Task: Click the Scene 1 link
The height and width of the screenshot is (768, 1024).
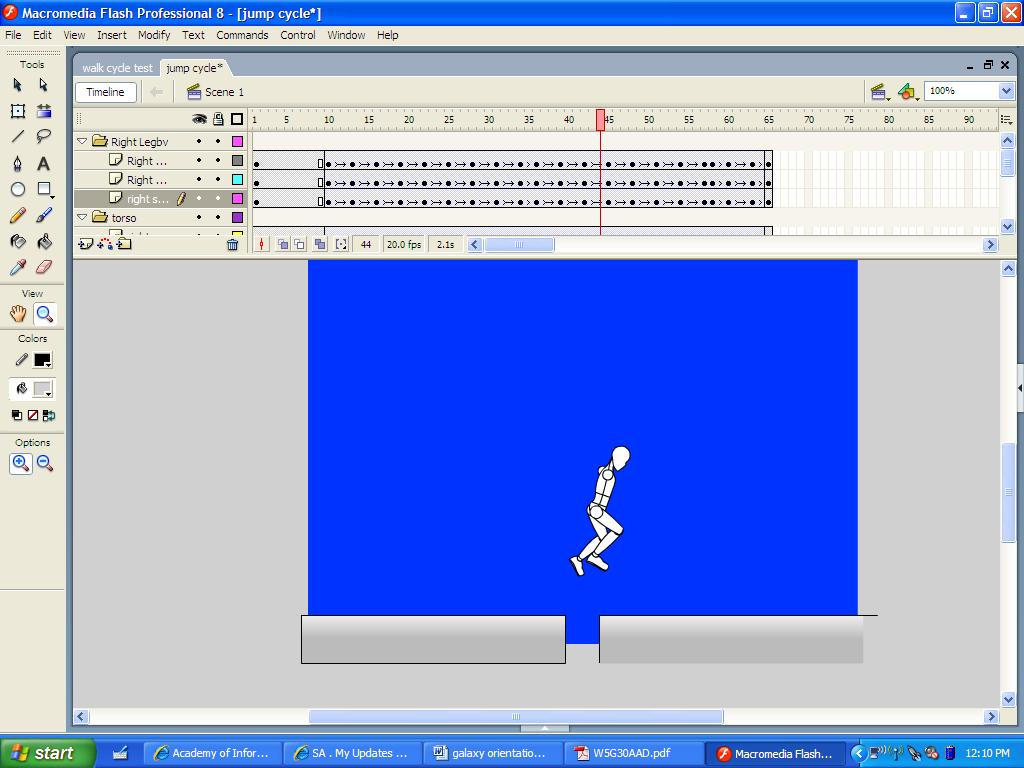Action: pos(224,92)
